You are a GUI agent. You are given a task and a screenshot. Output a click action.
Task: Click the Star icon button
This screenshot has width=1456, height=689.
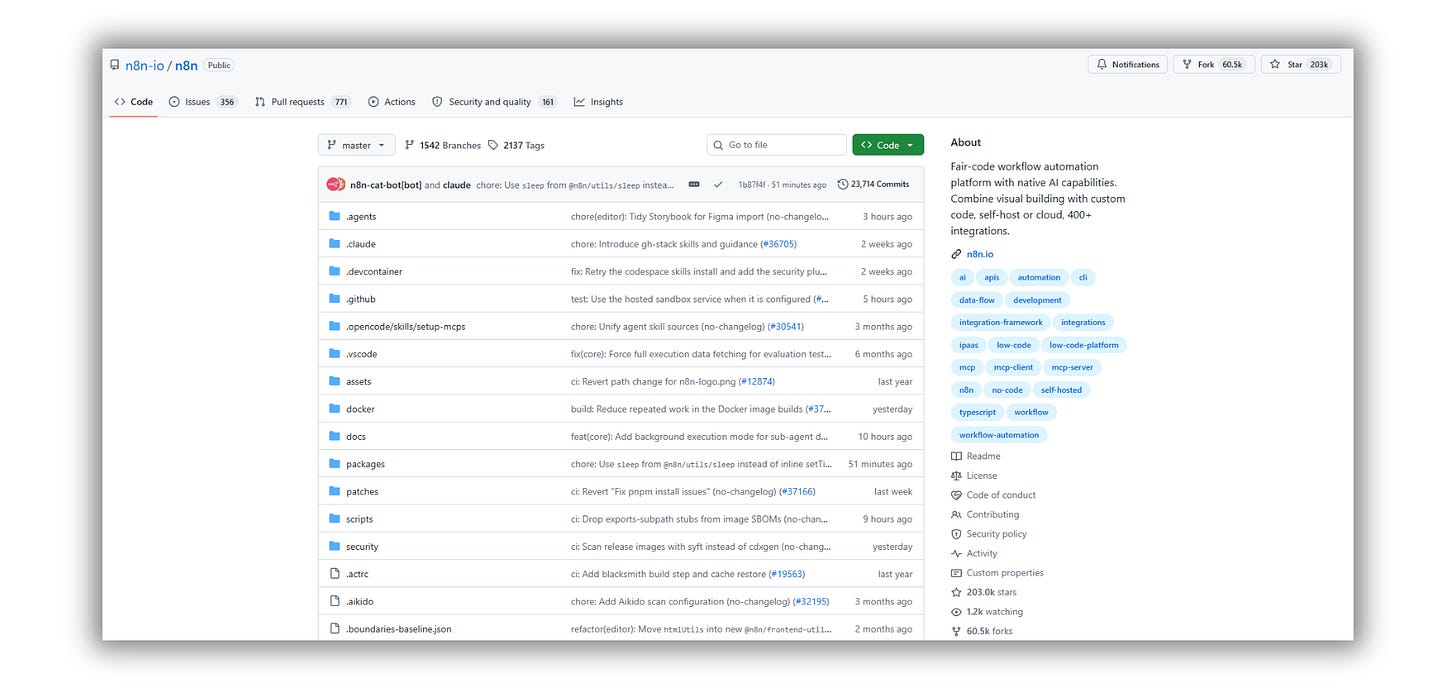point(1275,64)
